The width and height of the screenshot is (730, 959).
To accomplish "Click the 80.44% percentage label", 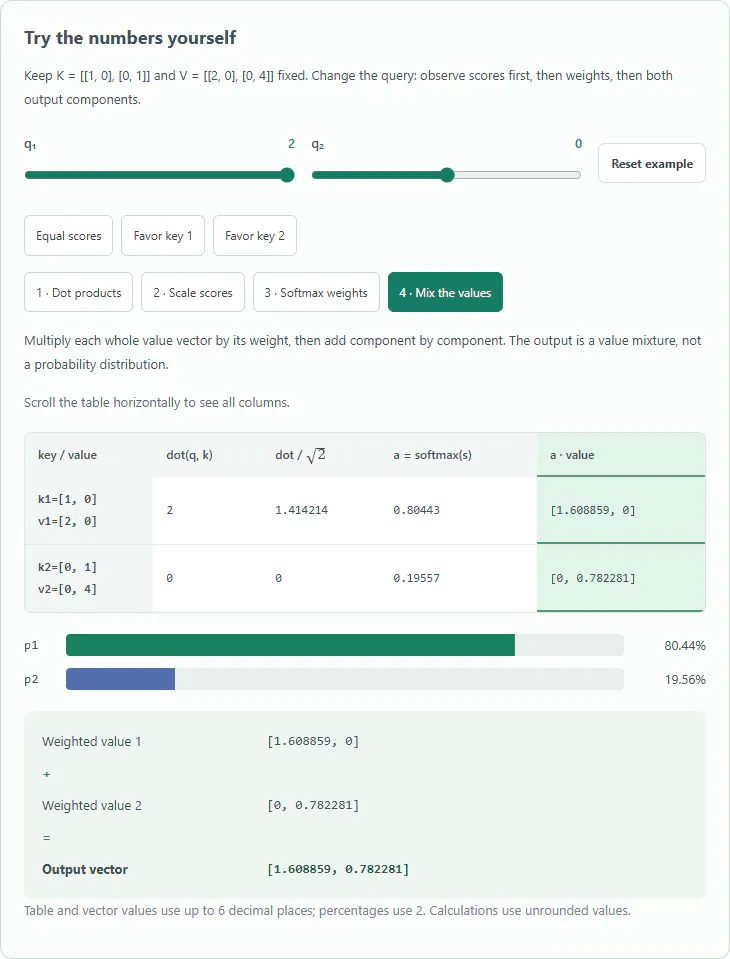I will (685, 645).
